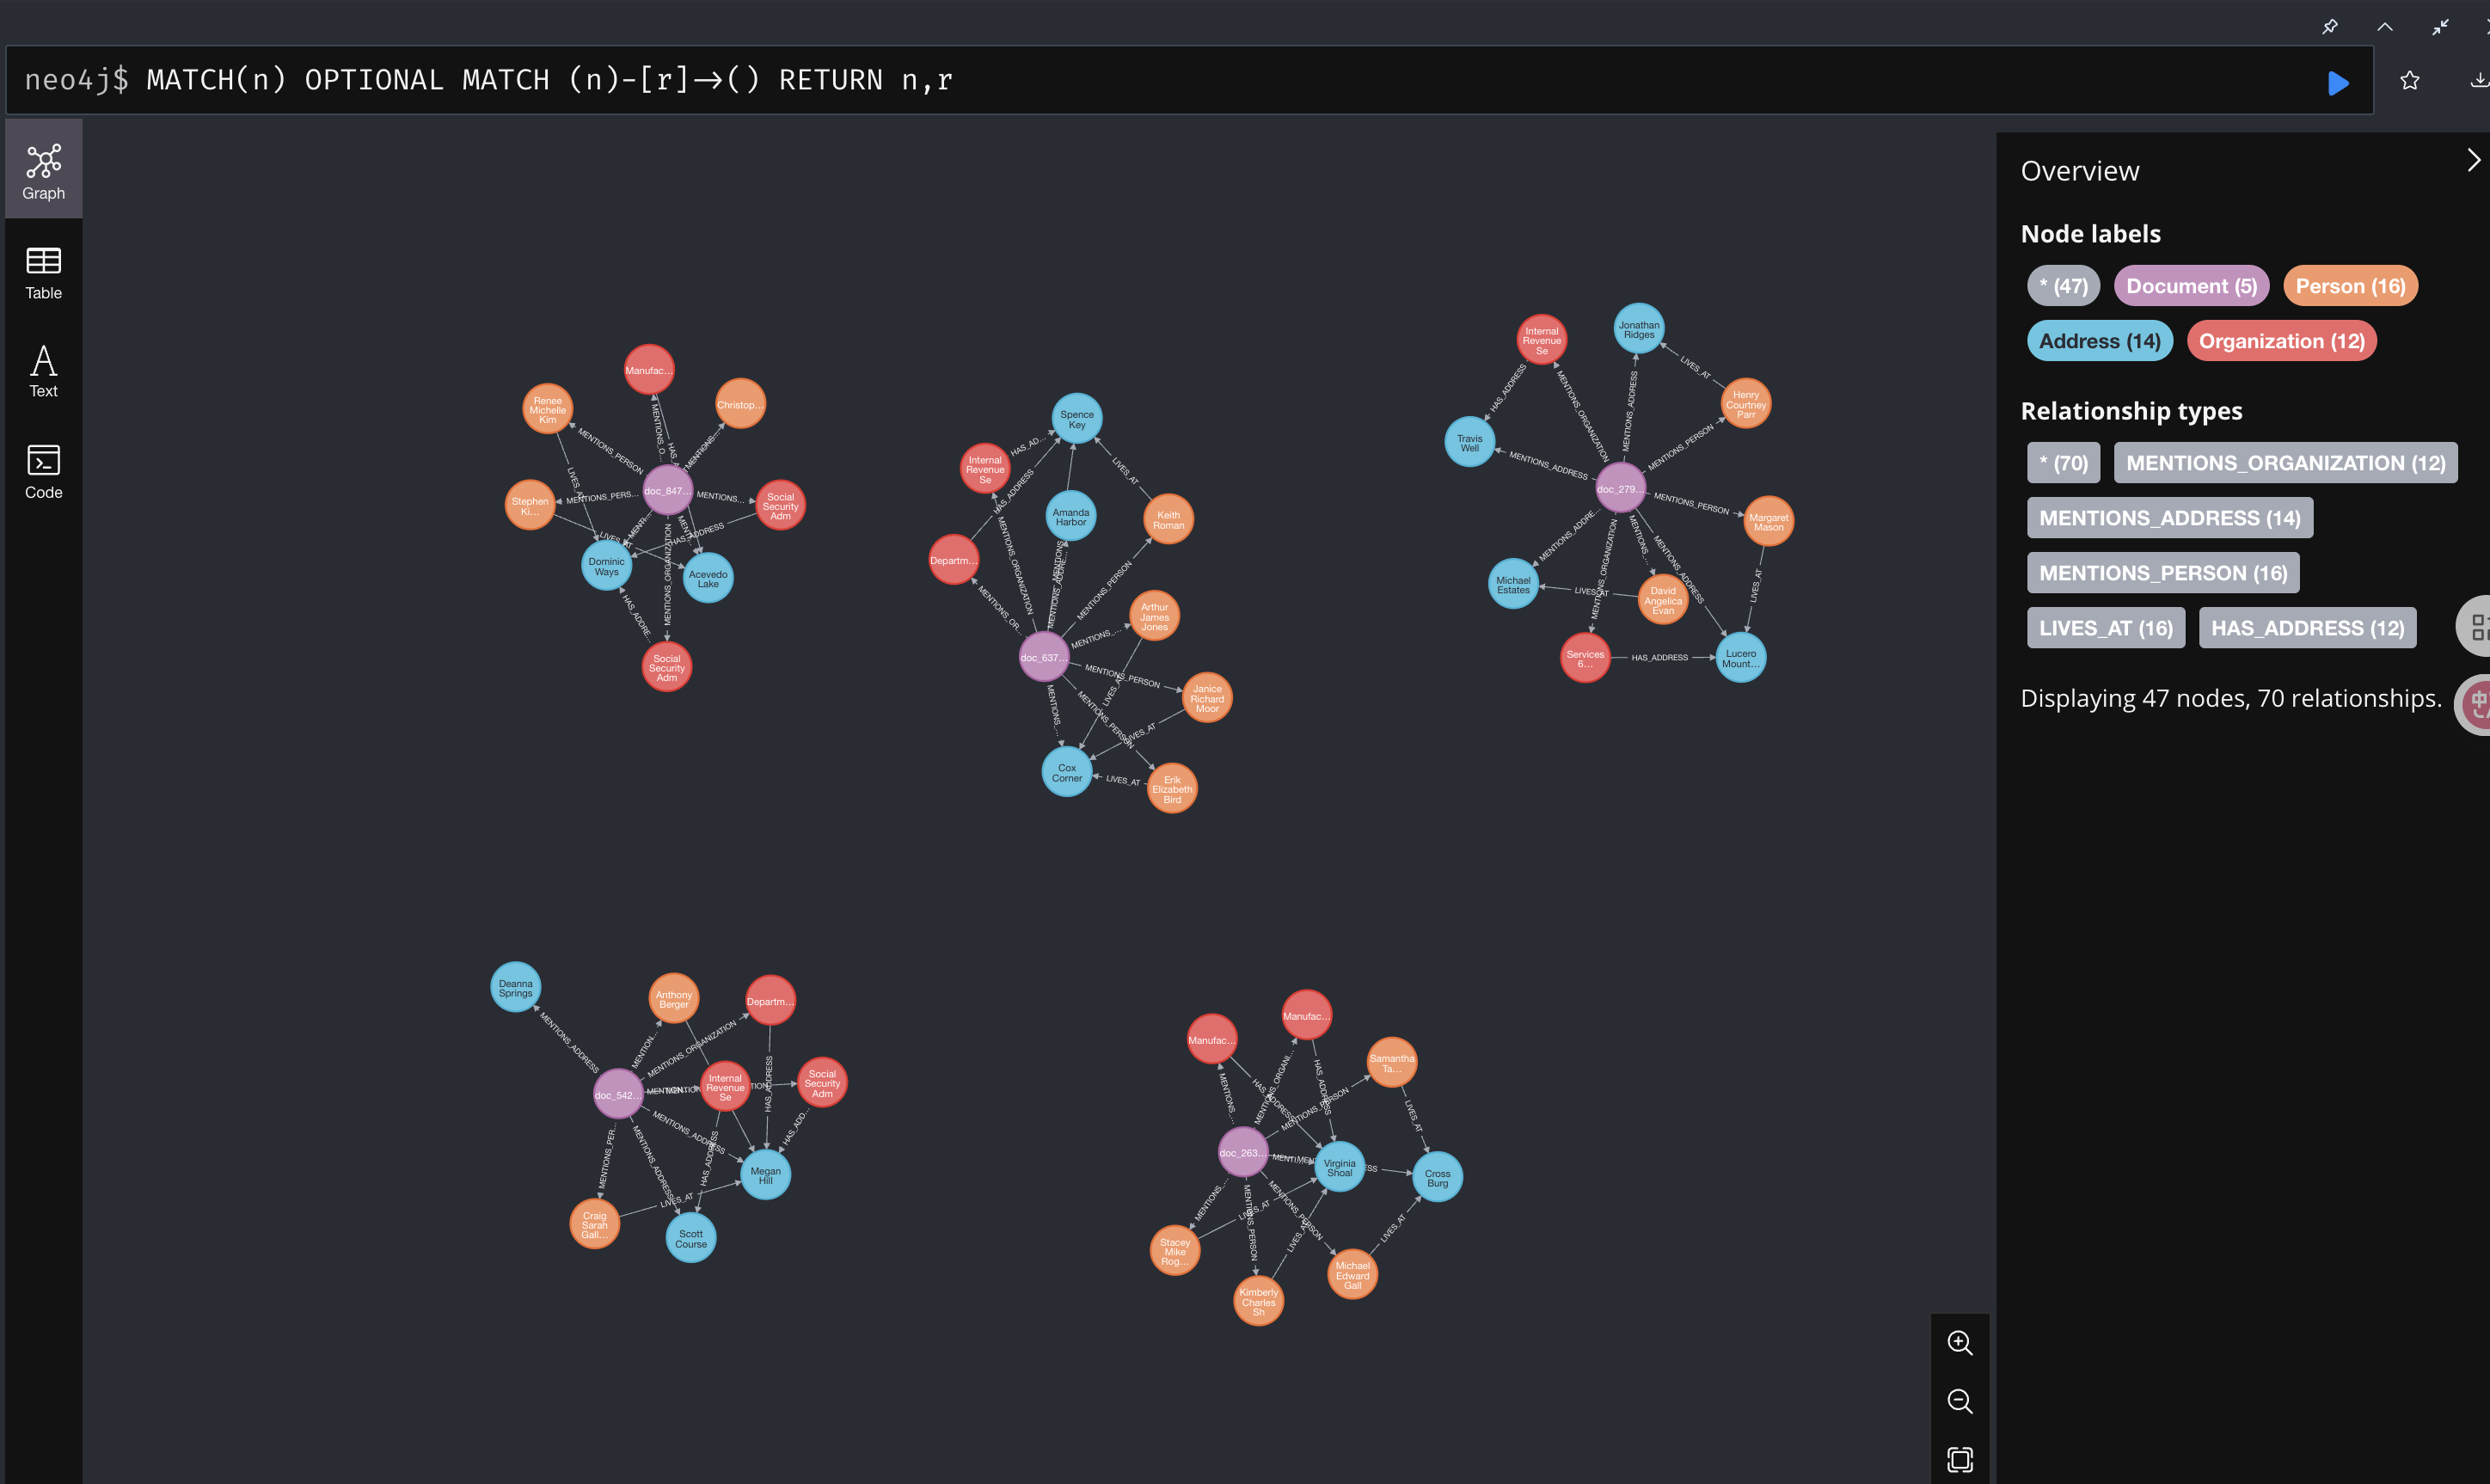The width and height of the screenshot is (2490, 1484).
Task: Save query to favorites with star icon
Action: click(x=2409, y=81)
